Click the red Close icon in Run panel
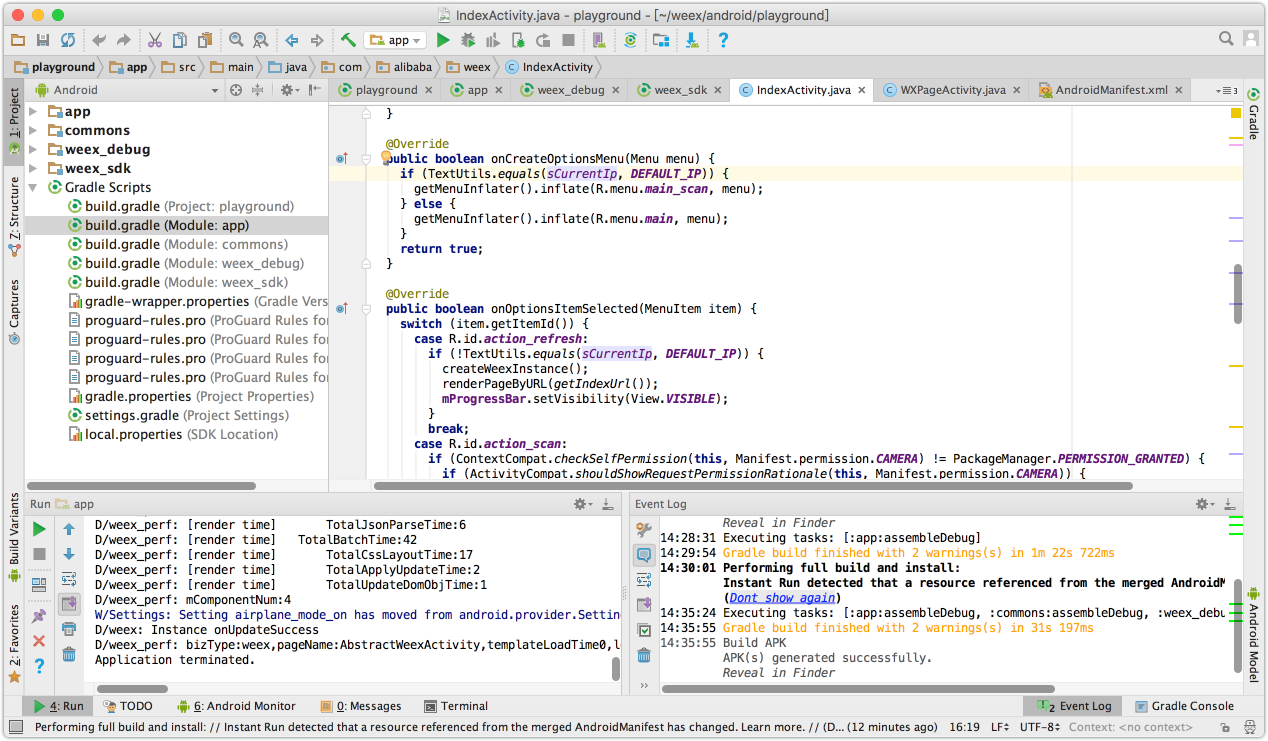The image size is (1268, 741). point(39,641)
